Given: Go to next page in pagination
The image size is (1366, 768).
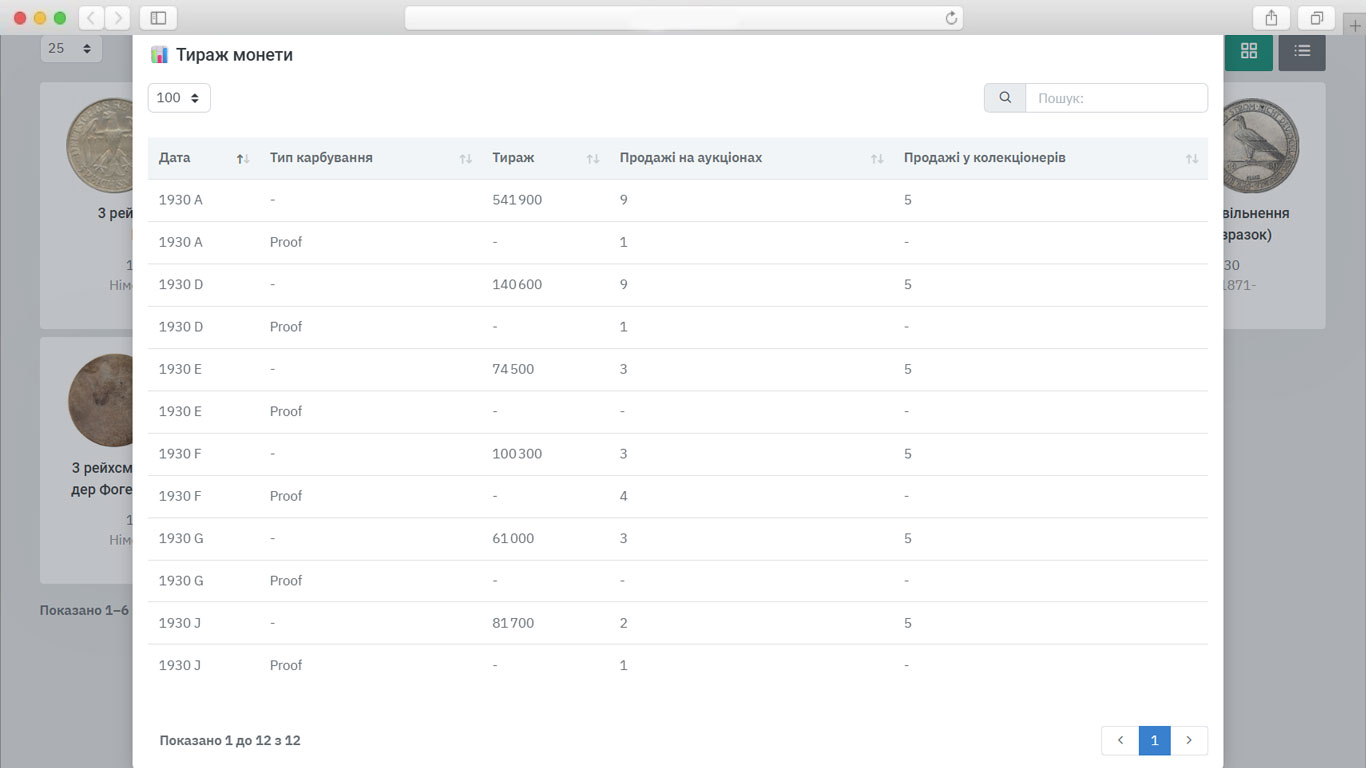Looking at the screenshot, I should click(1189, 740).
